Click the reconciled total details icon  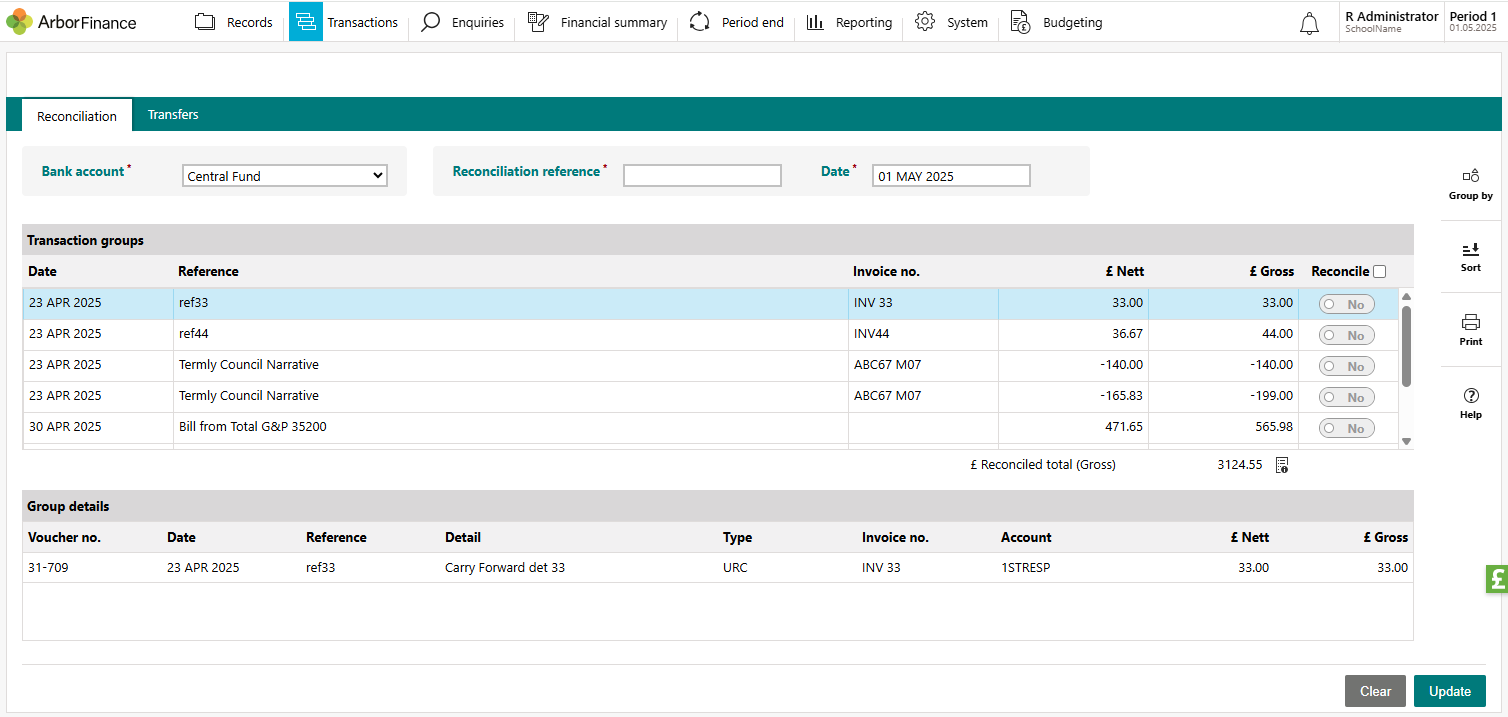point(1282,465)
